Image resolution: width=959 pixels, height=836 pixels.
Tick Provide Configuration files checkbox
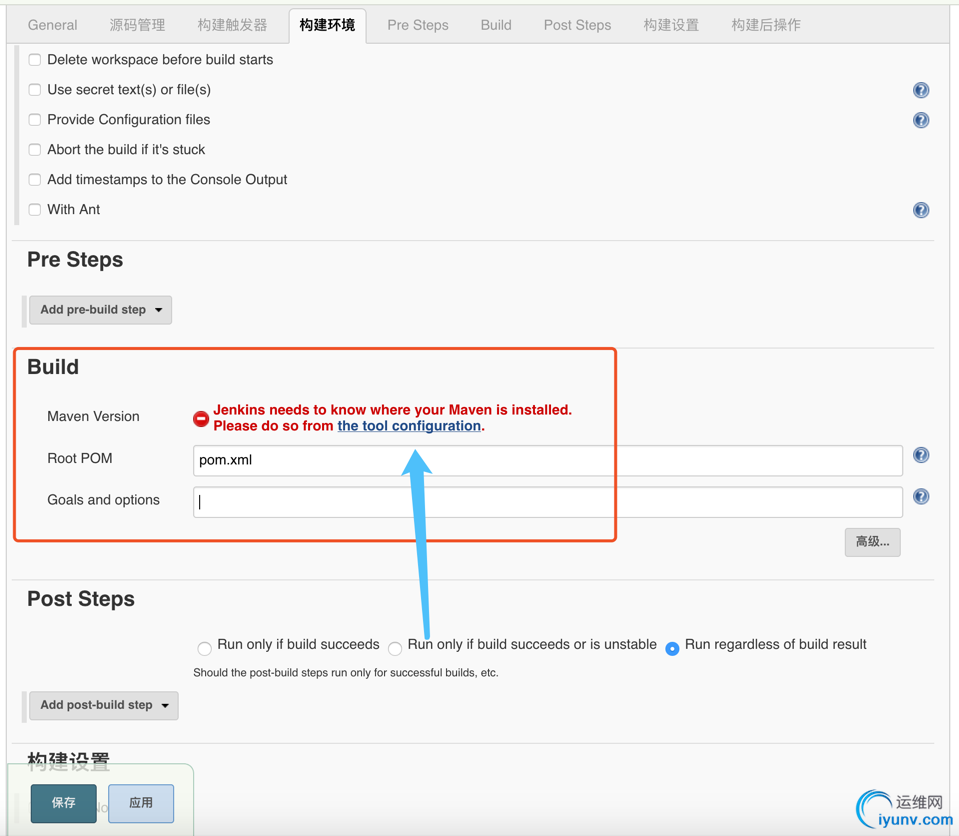click(35, 120)
